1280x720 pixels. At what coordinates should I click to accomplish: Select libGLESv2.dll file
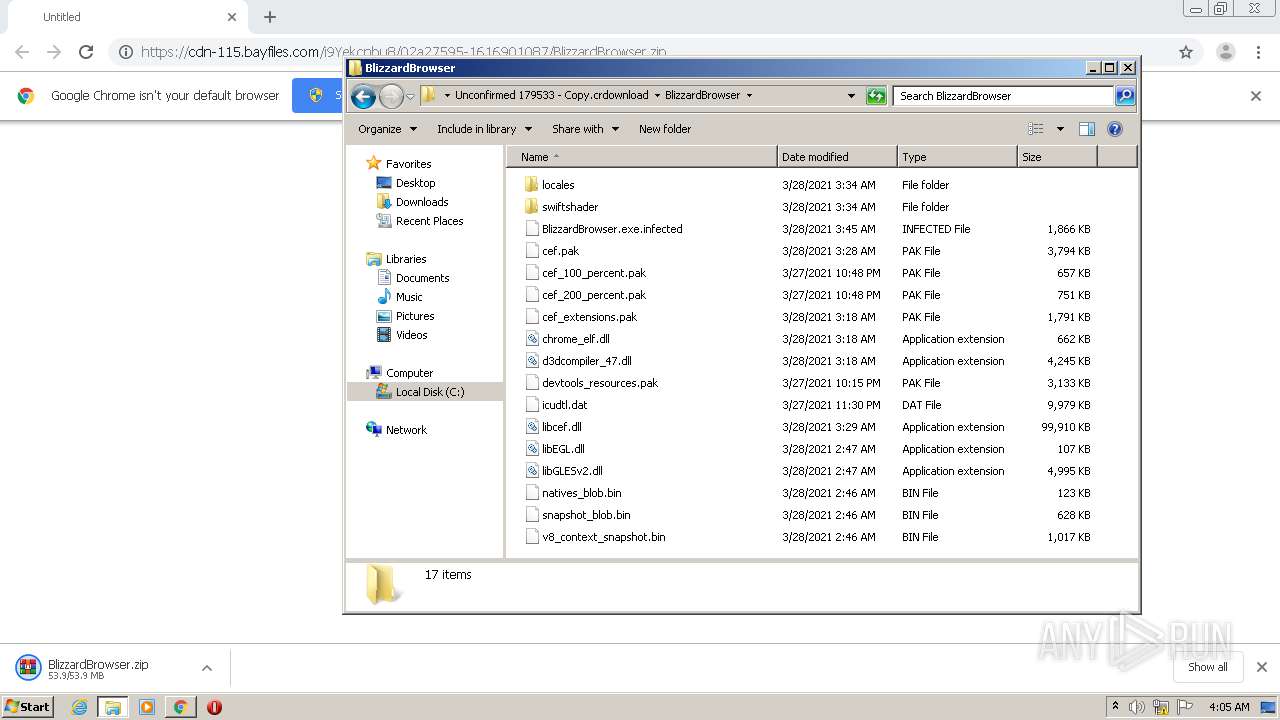click(x=572, y=471)
